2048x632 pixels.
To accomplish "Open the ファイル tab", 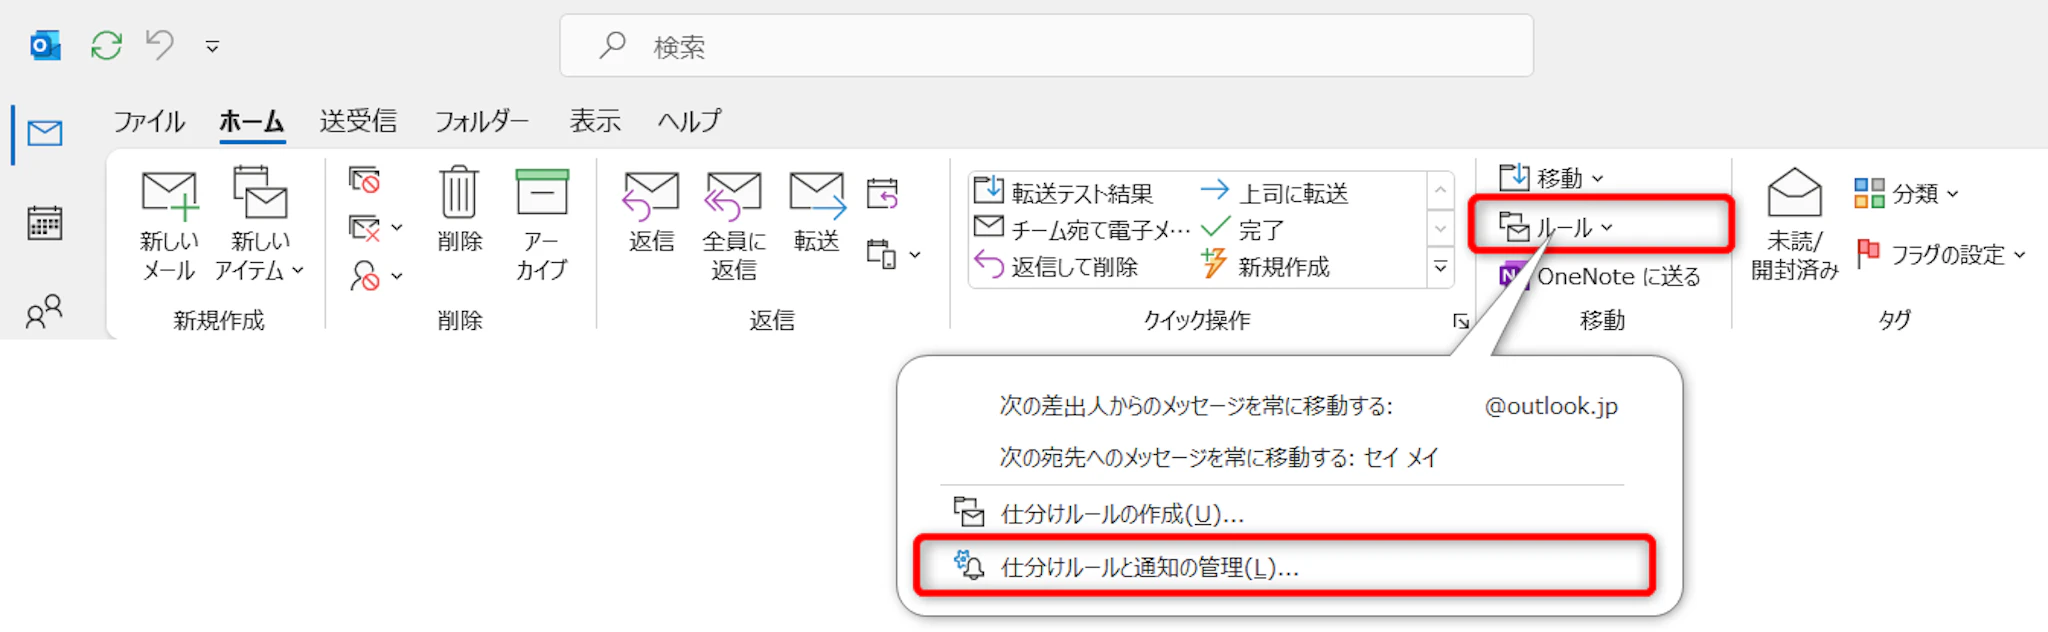I will tap(149, 122).
